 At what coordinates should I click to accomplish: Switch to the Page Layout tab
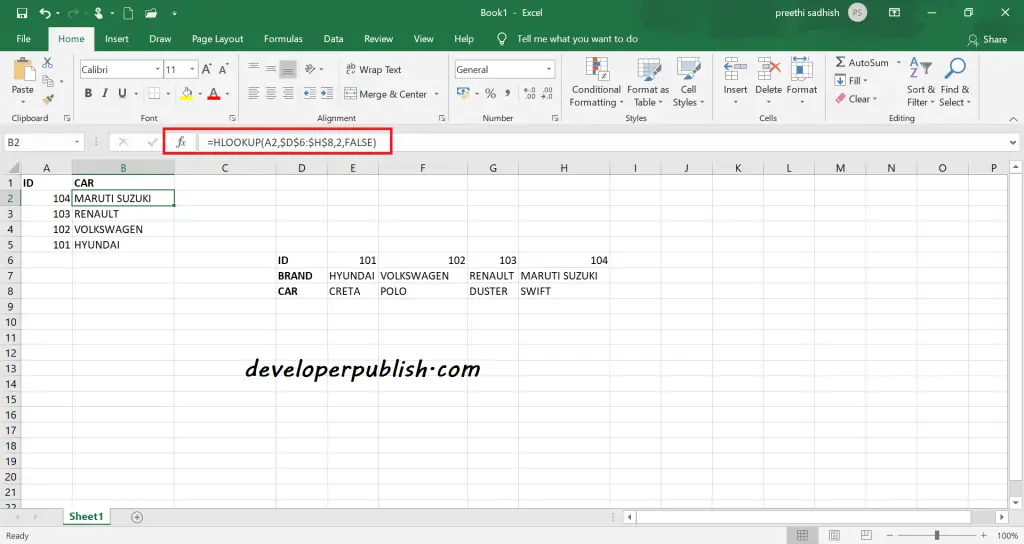217,39
